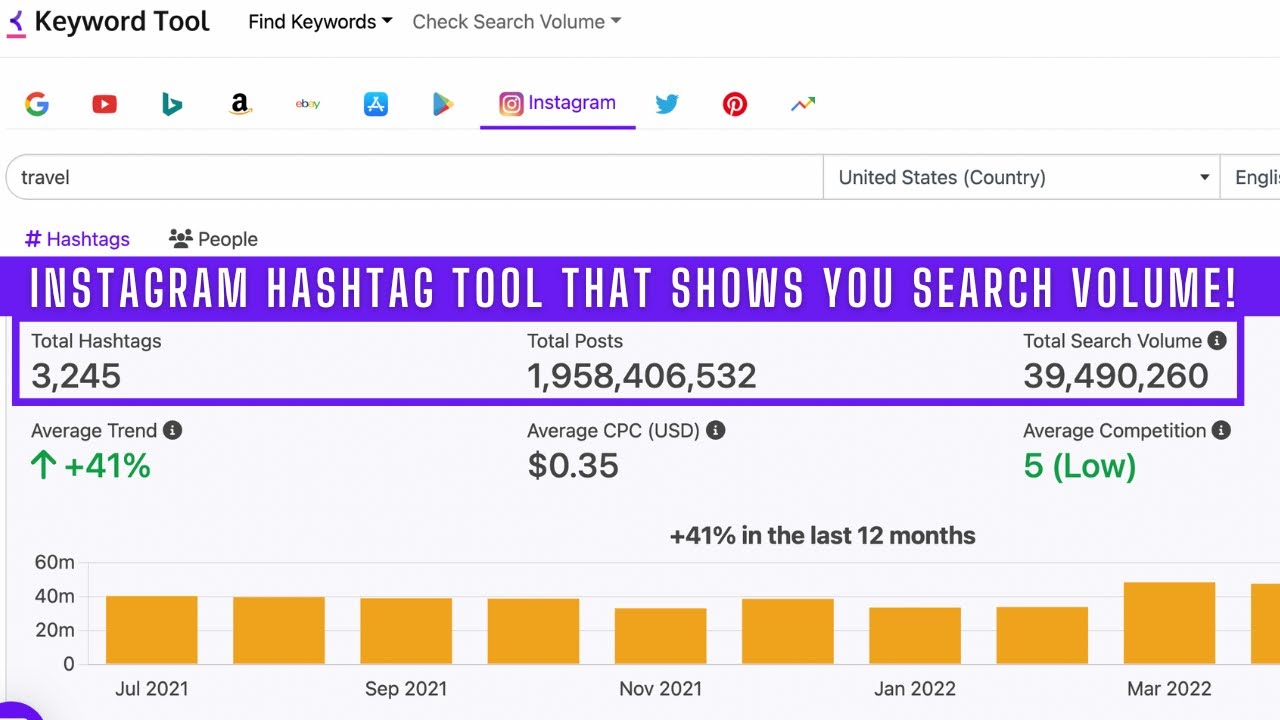
Task: Click the 5 (Low) competition value
Action: click(1080, 465)
